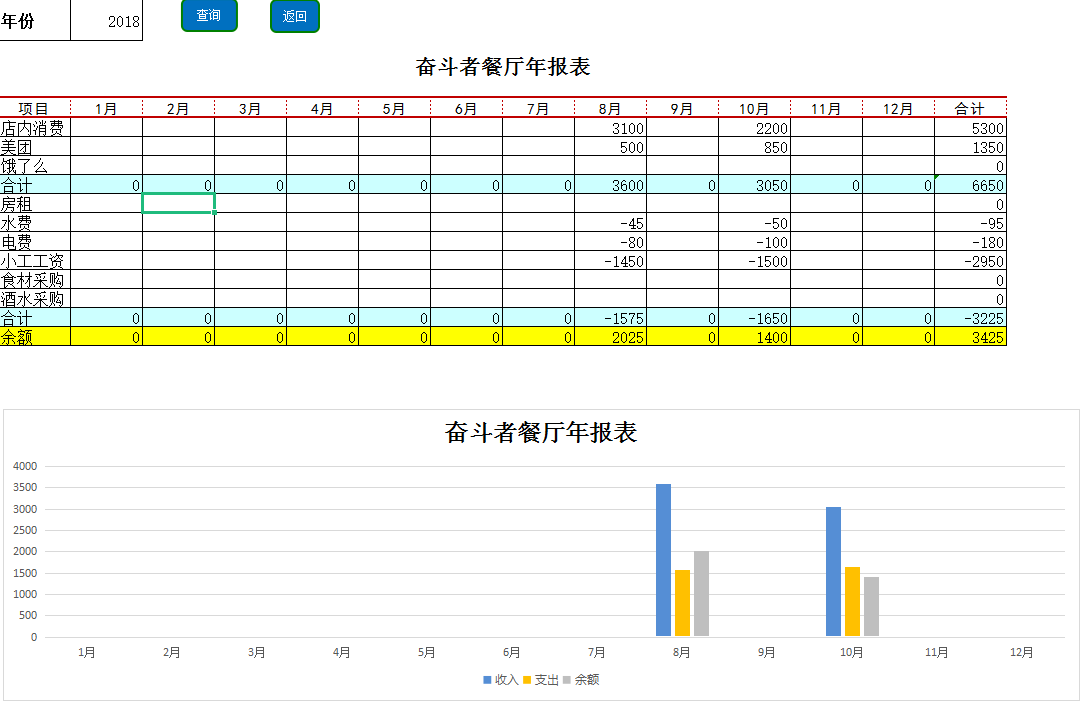Screen dimensions: 1088x718
Task: Click the blue 收入 bar for 8月
Action: pyautogui.click(x=663, y=560)
